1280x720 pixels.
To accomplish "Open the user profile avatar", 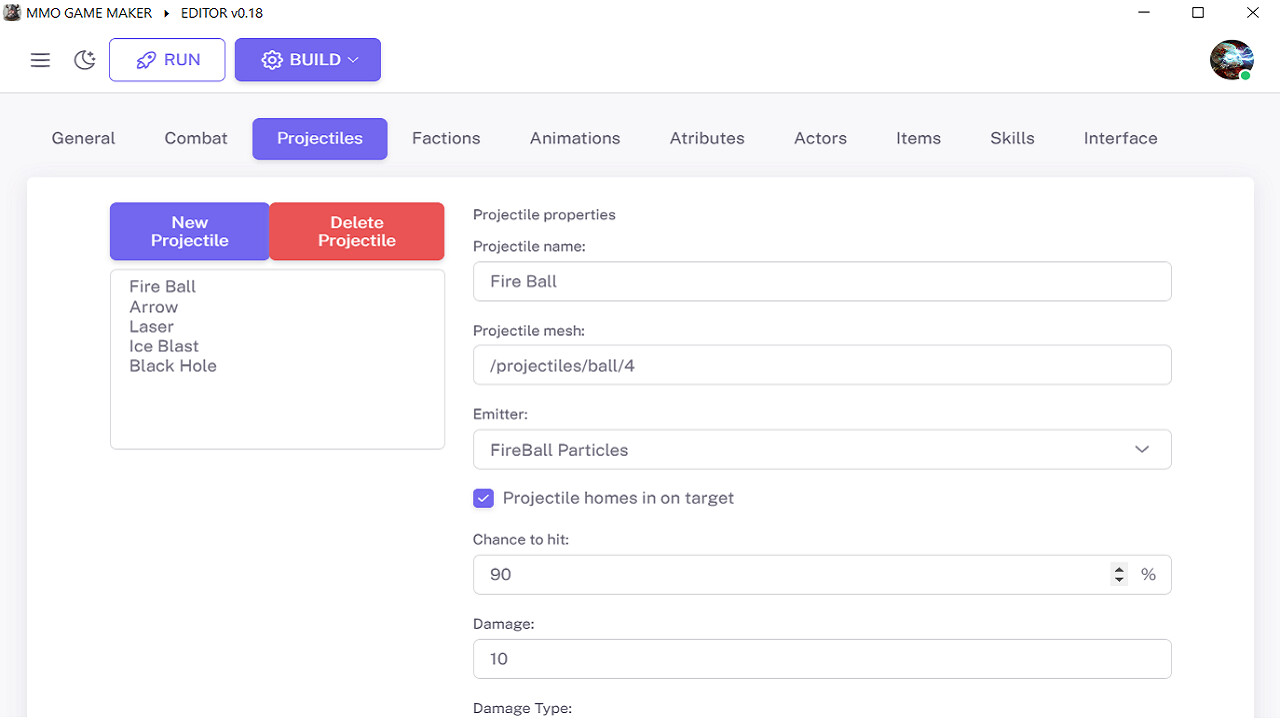I will pyautogui.click(x=1231, y=59).
